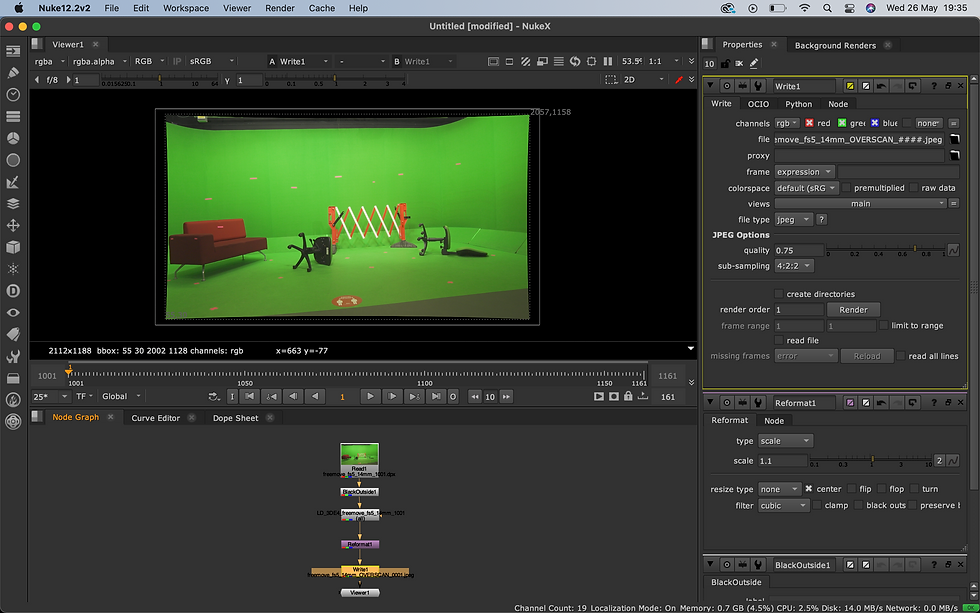The height and width of the screenshot is (613, 980).
Task: Open the Viewer sRGB display dropdown
Action: pos(212,61)
